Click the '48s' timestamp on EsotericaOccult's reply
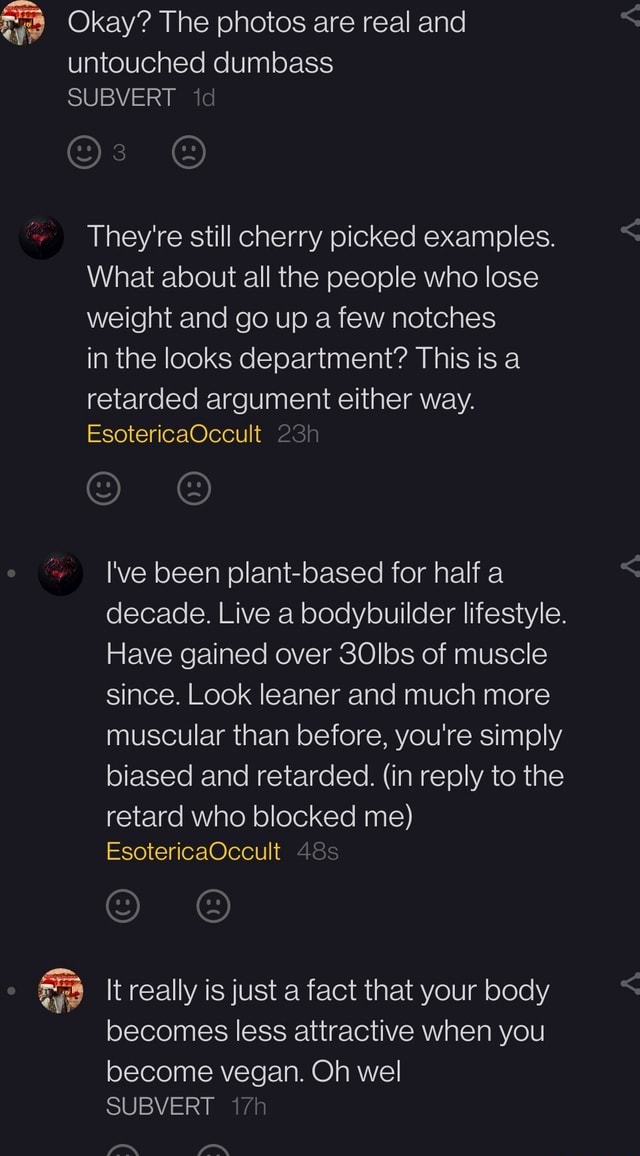The image size is (640, 1156). click(x=316, y=850)
